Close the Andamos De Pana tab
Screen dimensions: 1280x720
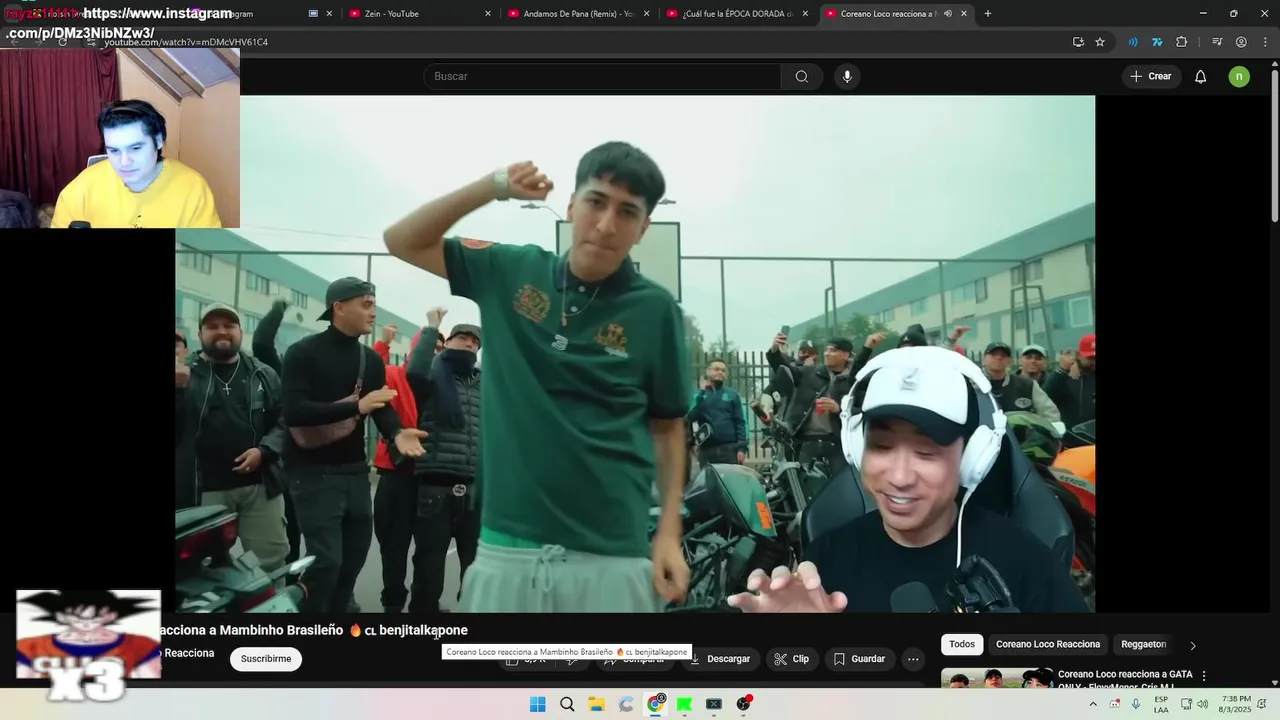point(647,14)
